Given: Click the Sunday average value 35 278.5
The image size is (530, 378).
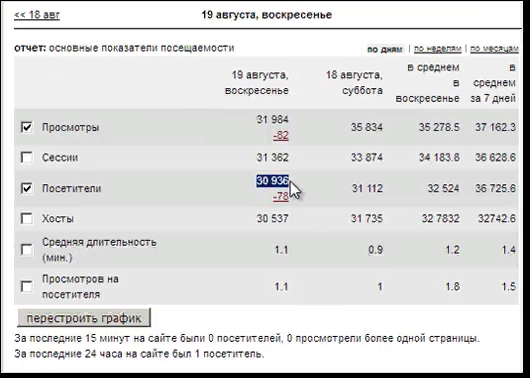Looking at the screenshot, I should coord(439,127).
